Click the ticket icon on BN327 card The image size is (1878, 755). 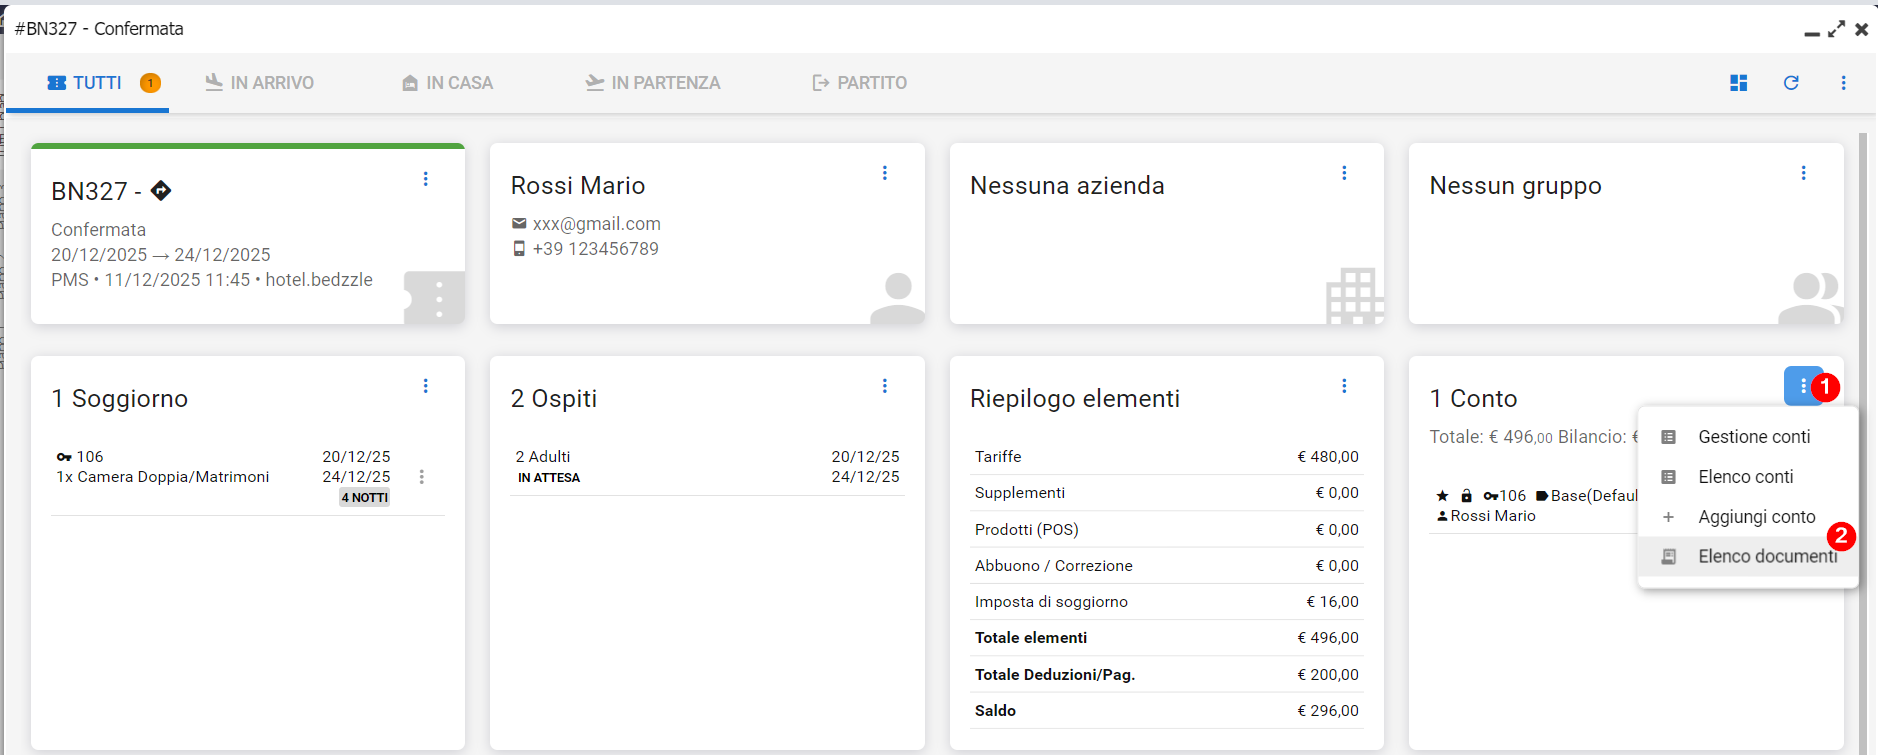tap(435, 298)
